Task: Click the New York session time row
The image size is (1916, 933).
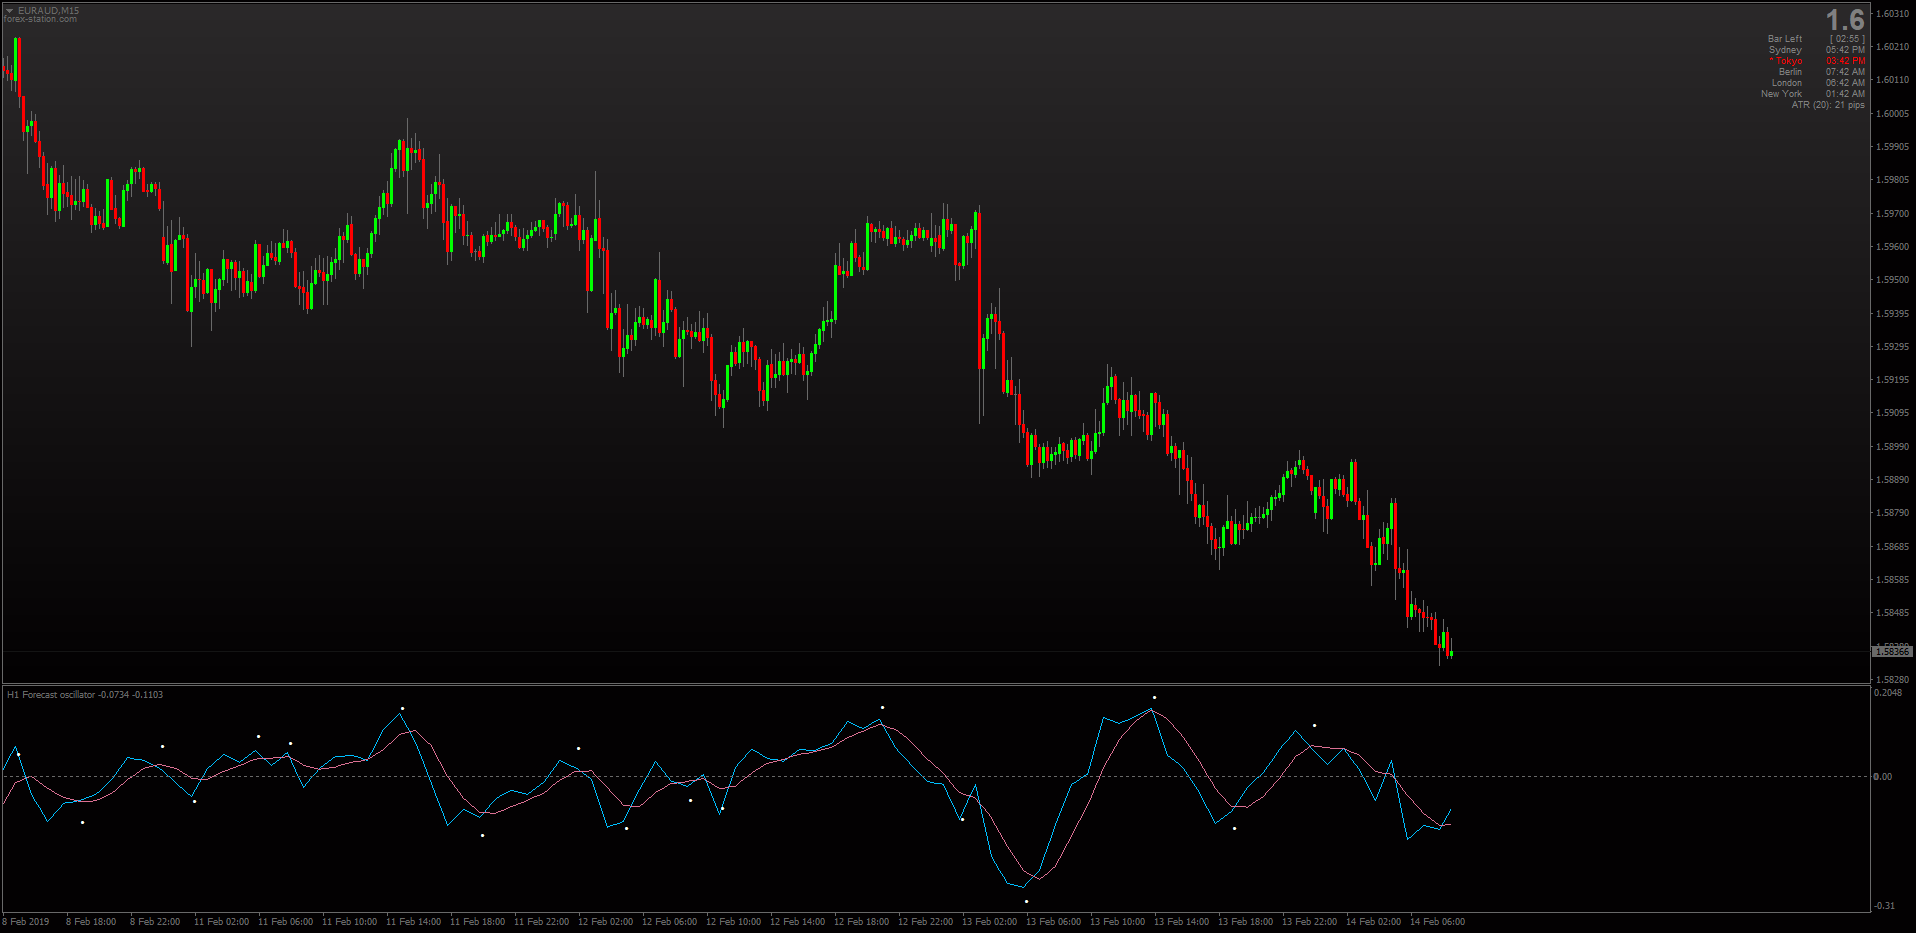Action: coord(1813,94)
